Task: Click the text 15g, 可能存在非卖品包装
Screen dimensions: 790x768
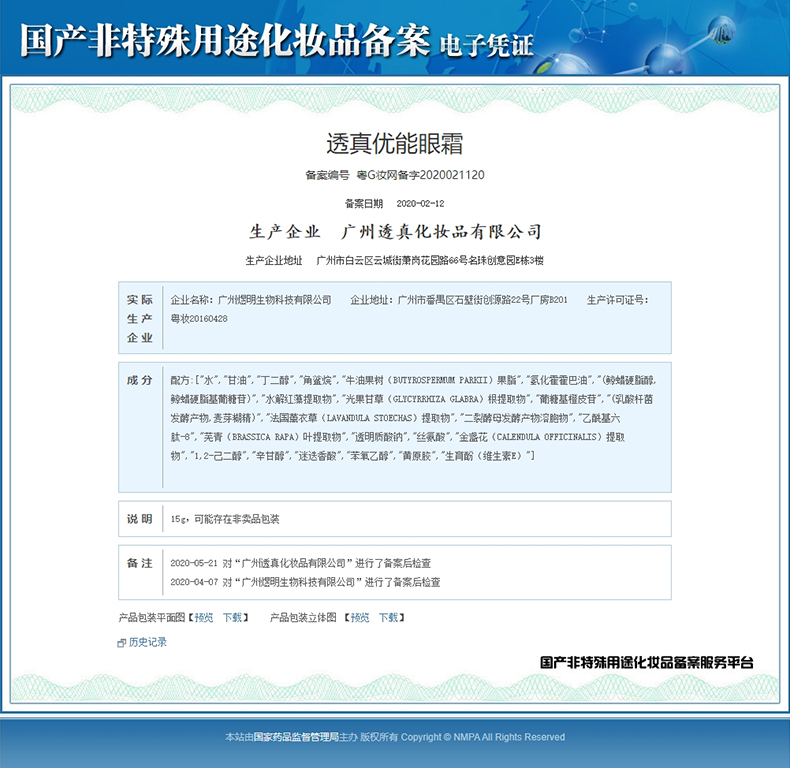Action: pyautogui.click(x=225, y=519)
